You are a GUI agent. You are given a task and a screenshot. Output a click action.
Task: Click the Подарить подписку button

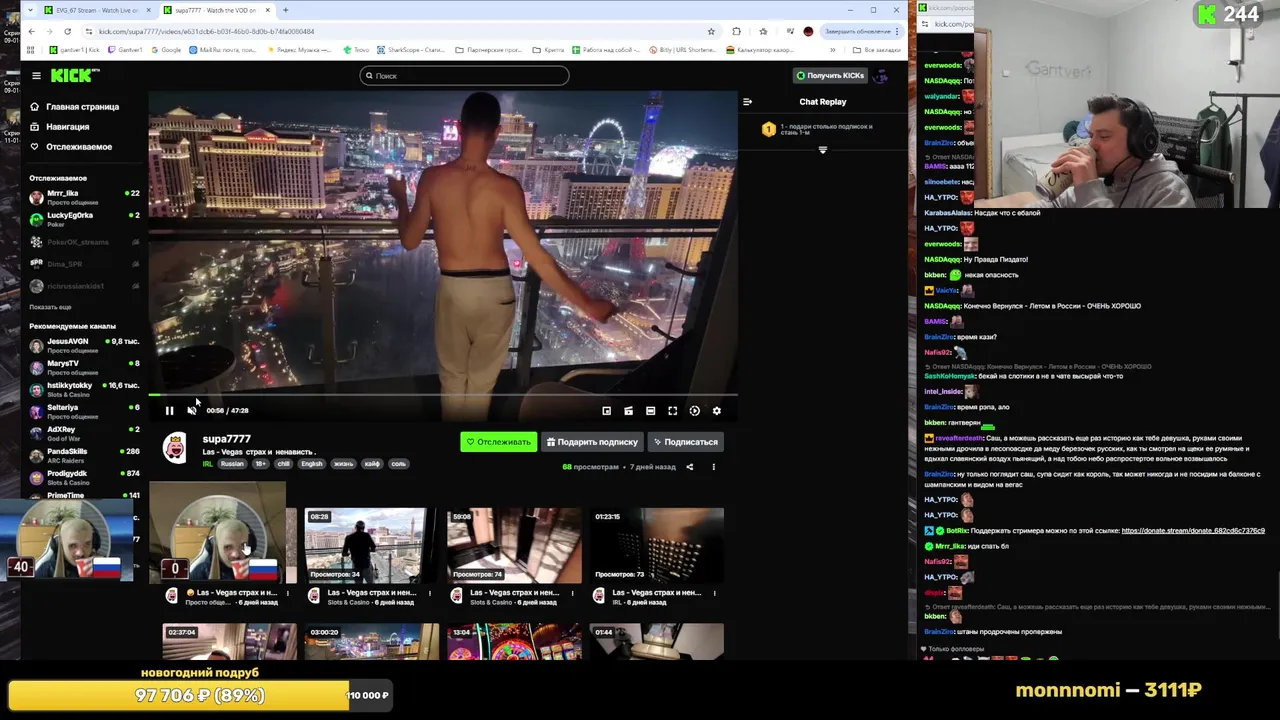(592, 442)
